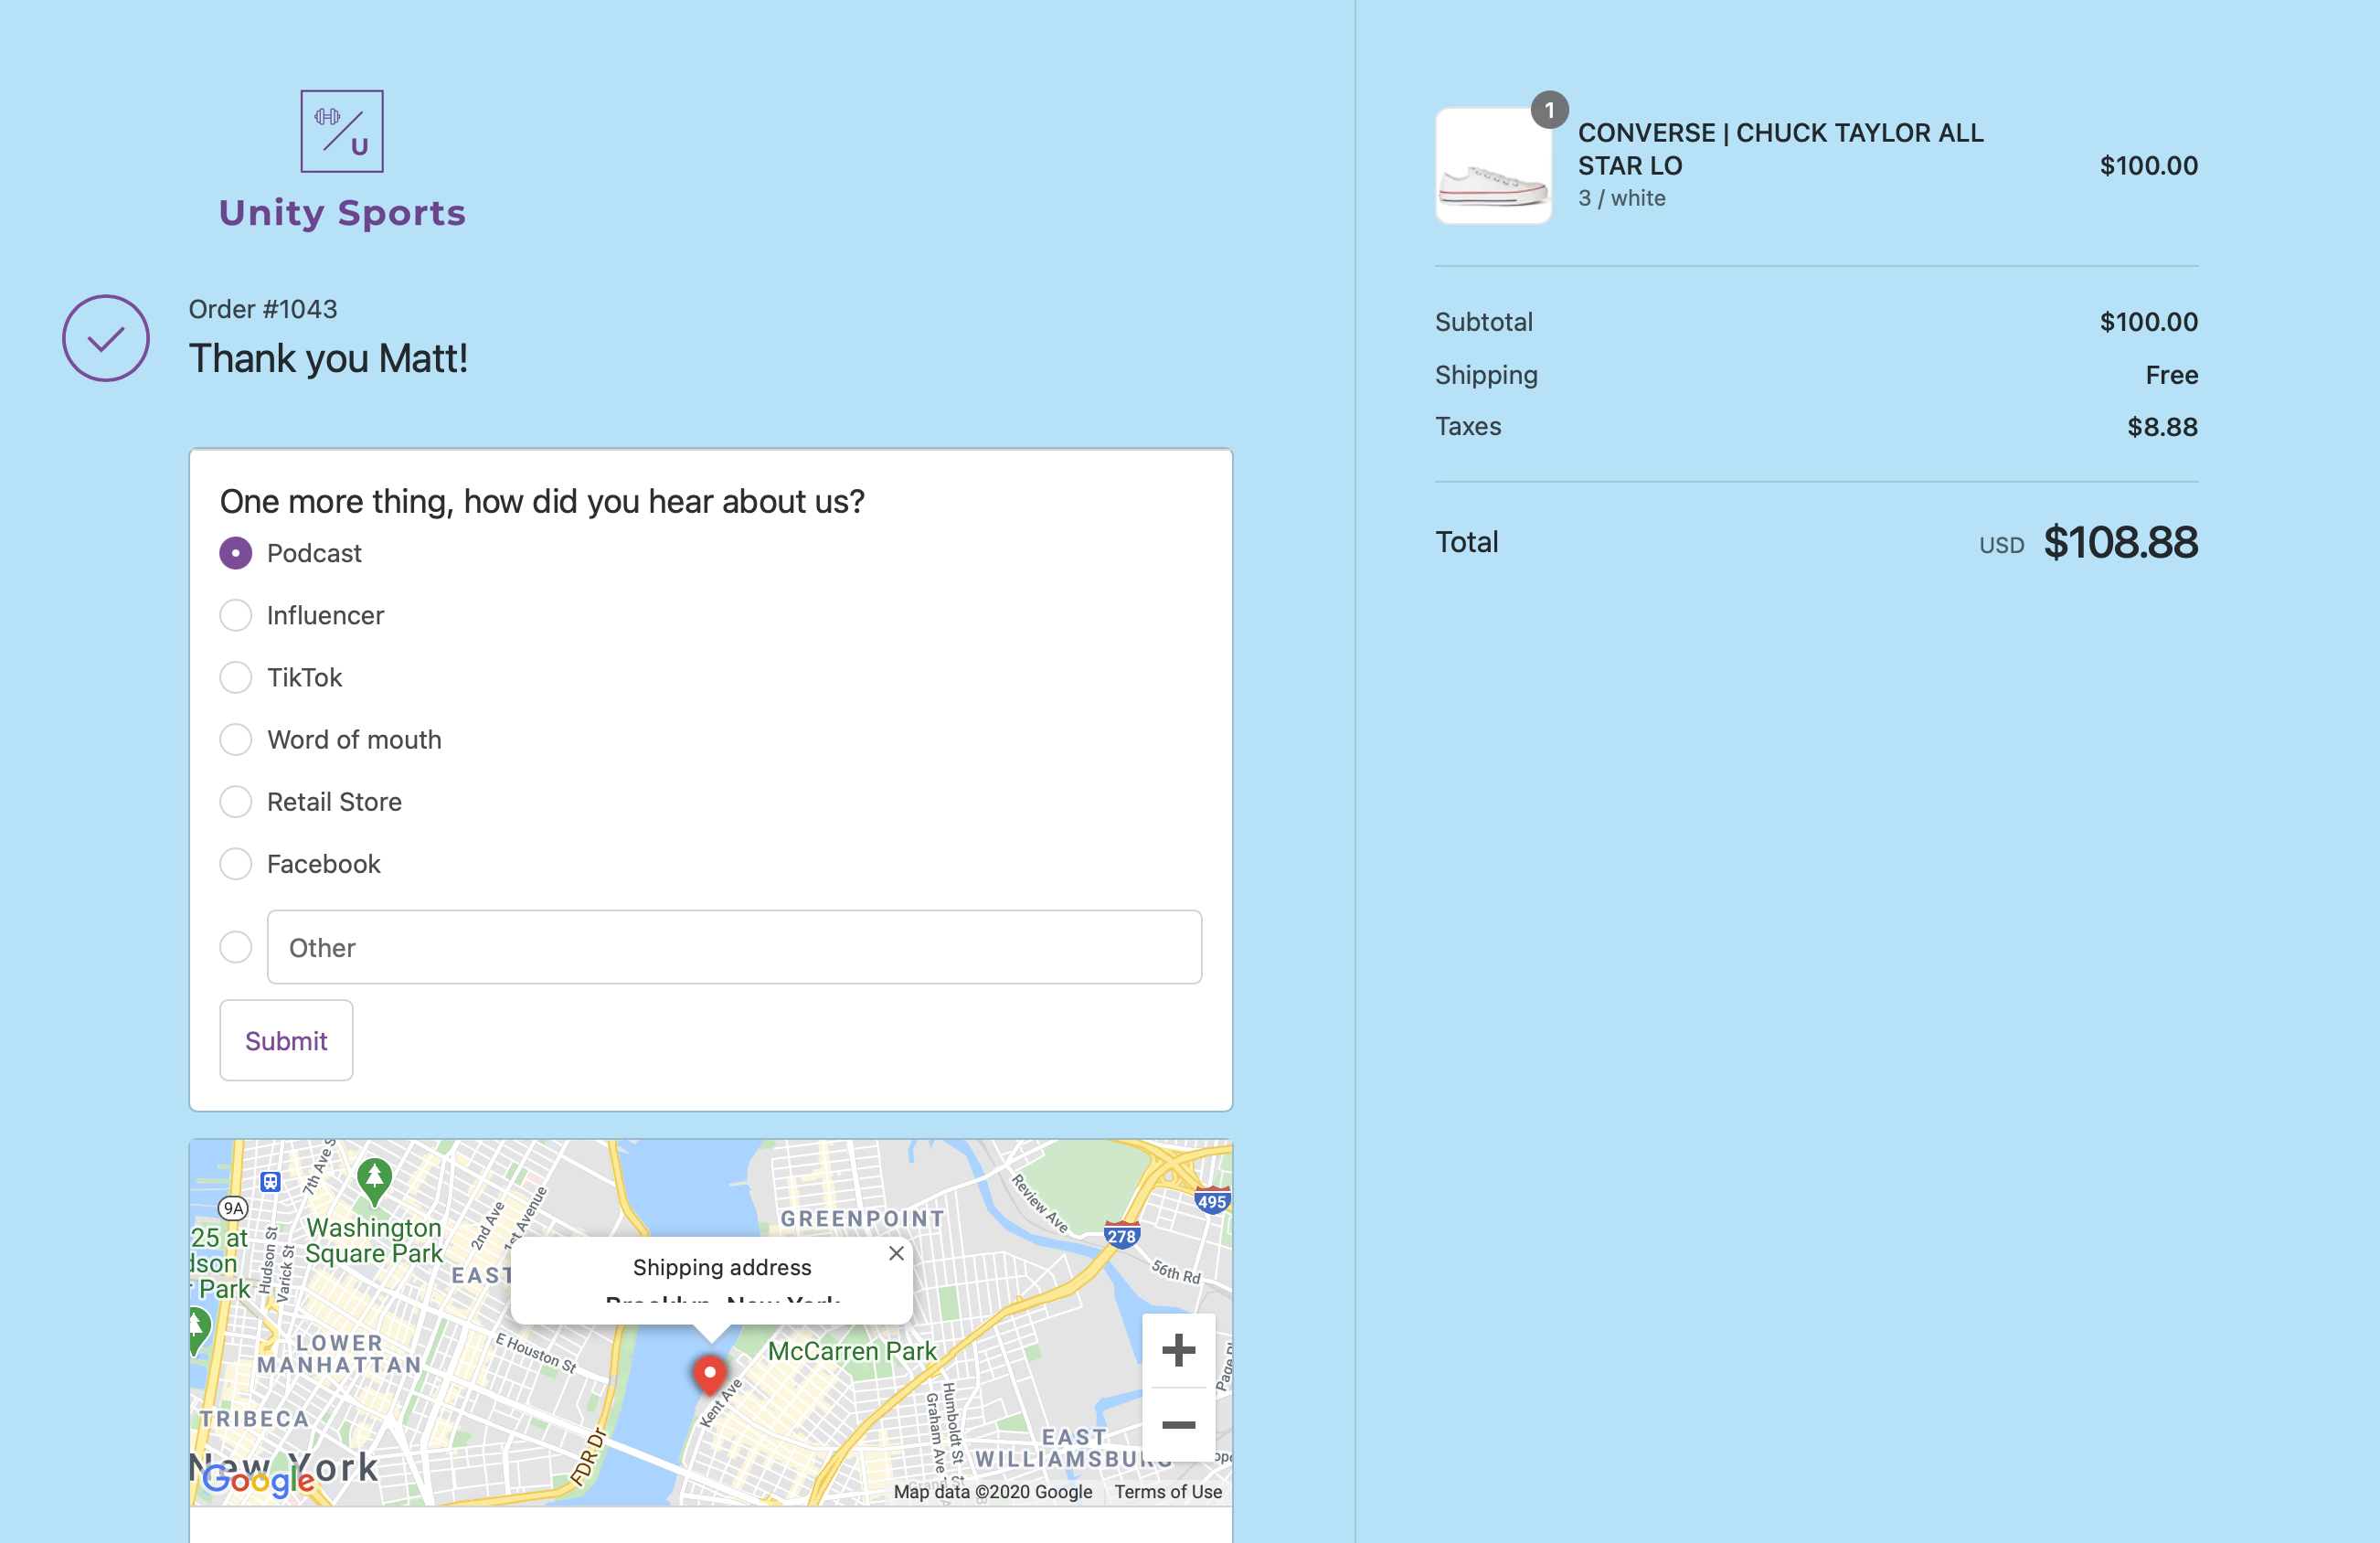The image size is (2380, 1543).
Task: Submit the survey response
Action: pyautogui.click(x=286, y=1040)
